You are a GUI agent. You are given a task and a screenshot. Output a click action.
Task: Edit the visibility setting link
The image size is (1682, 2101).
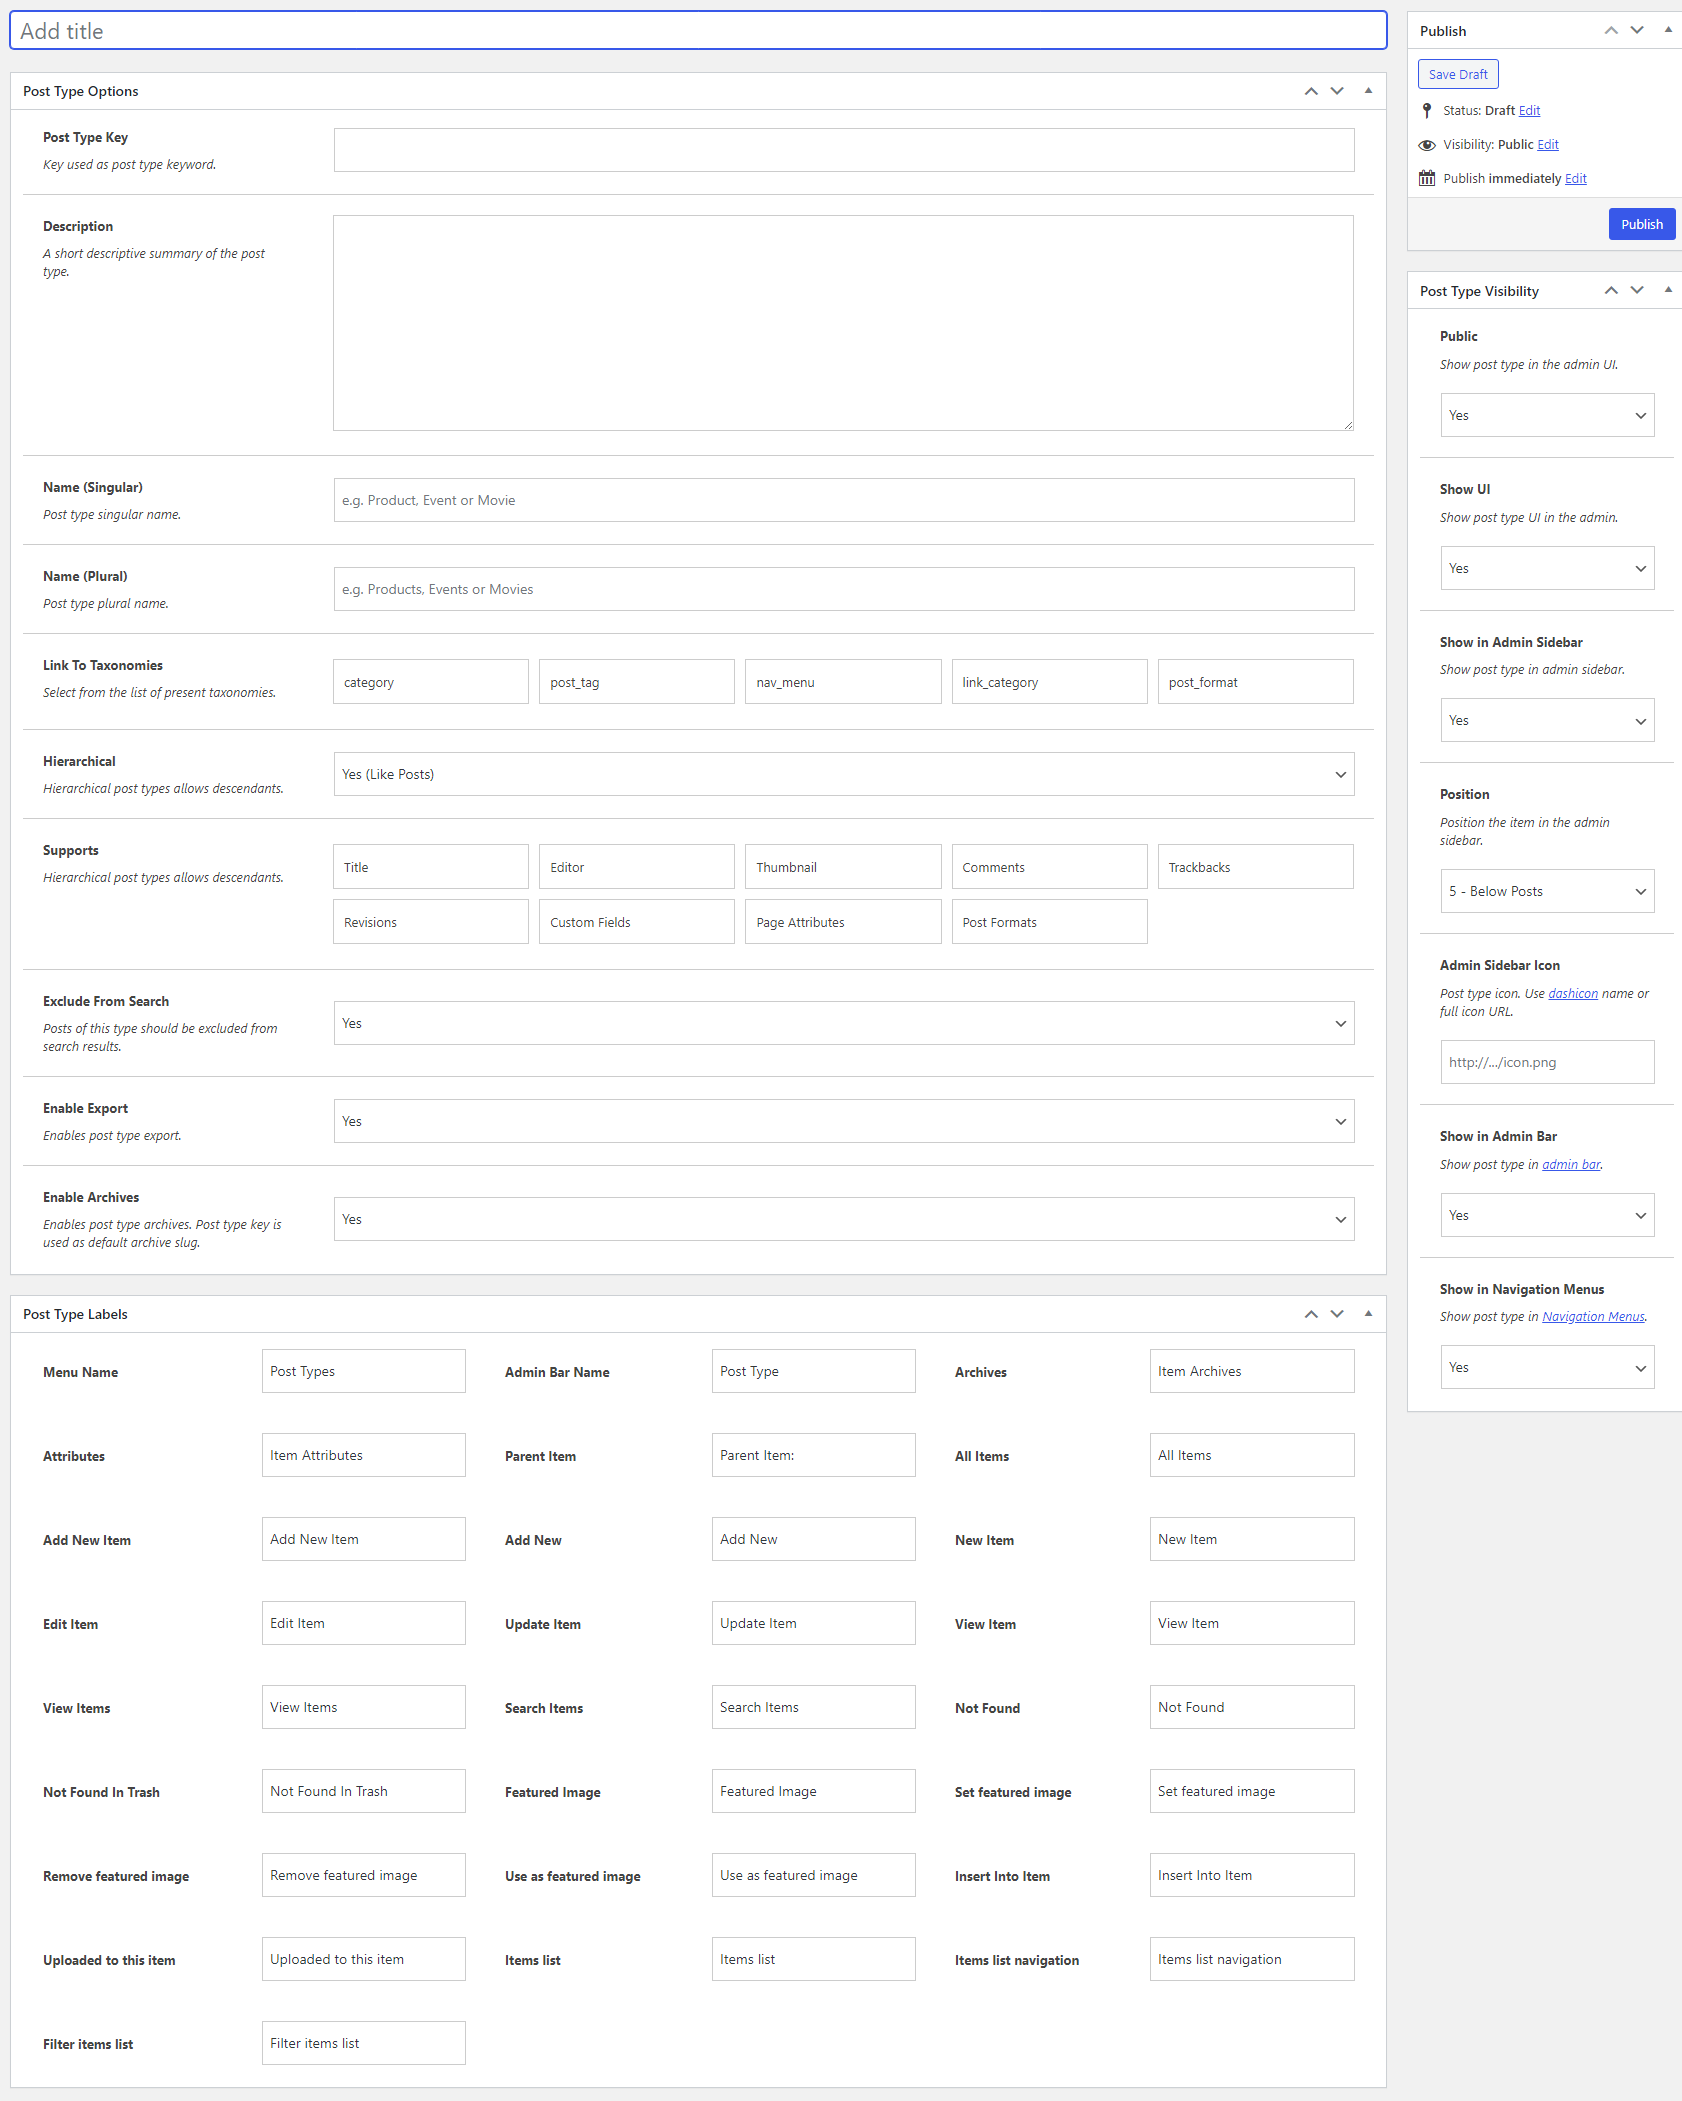tap(1548, 145)
